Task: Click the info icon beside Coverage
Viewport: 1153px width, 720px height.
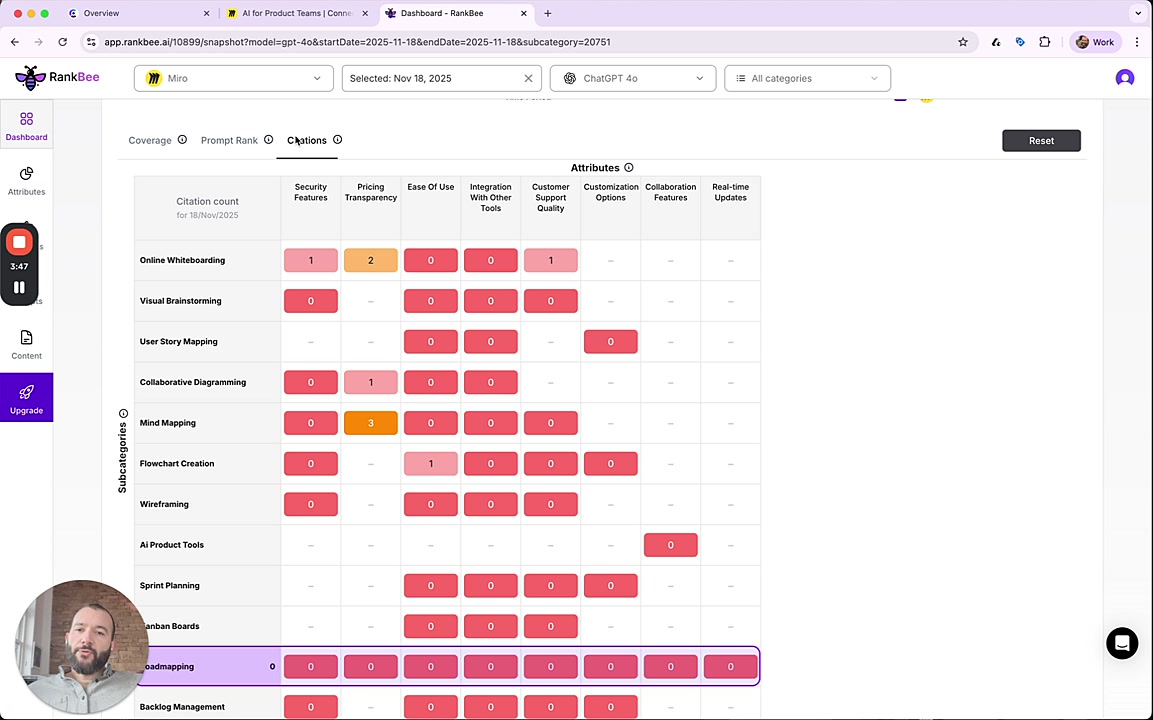Action: (x=182, y=140)
